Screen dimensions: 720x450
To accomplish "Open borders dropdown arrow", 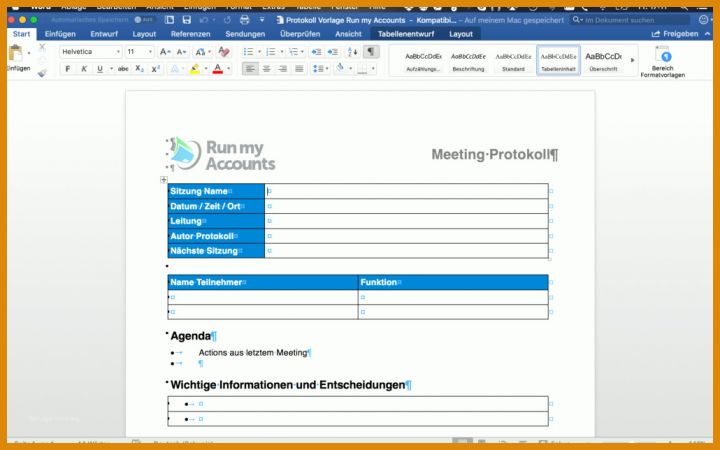I will point(373,69).
